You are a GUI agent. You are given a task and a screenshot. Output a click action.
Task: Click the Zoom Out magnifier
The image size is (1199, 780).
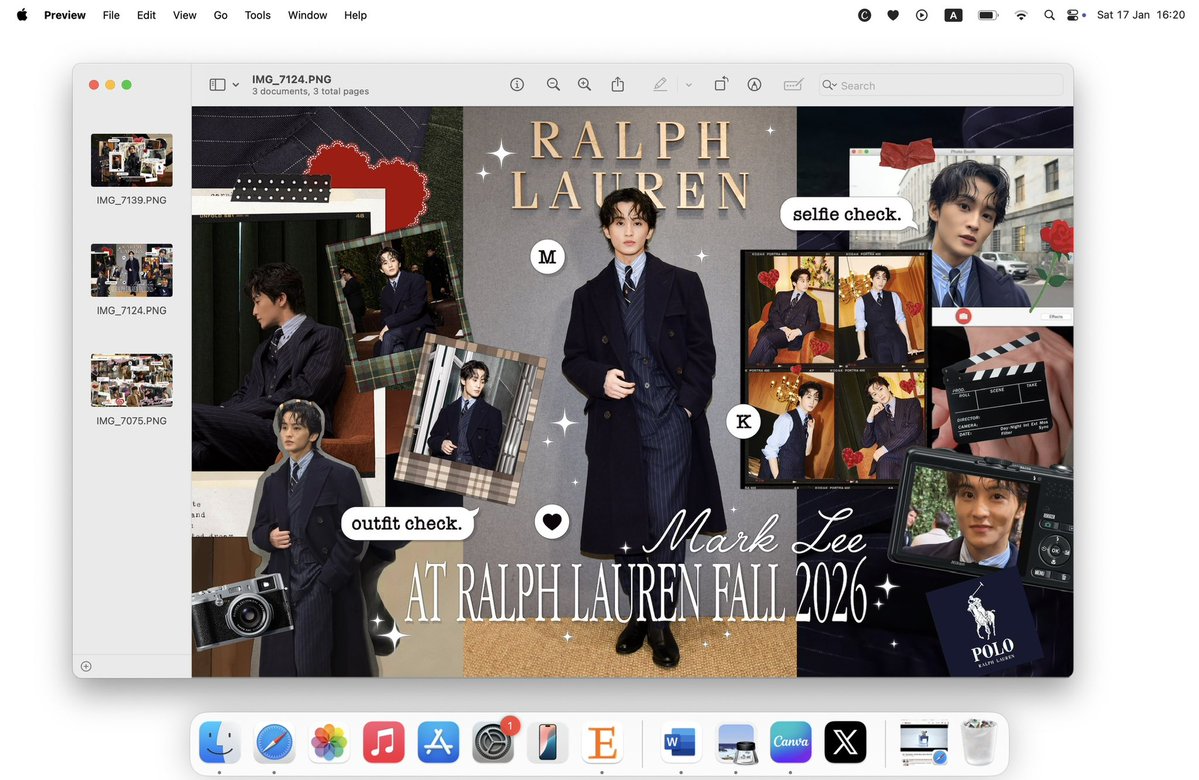coord(553,85)
